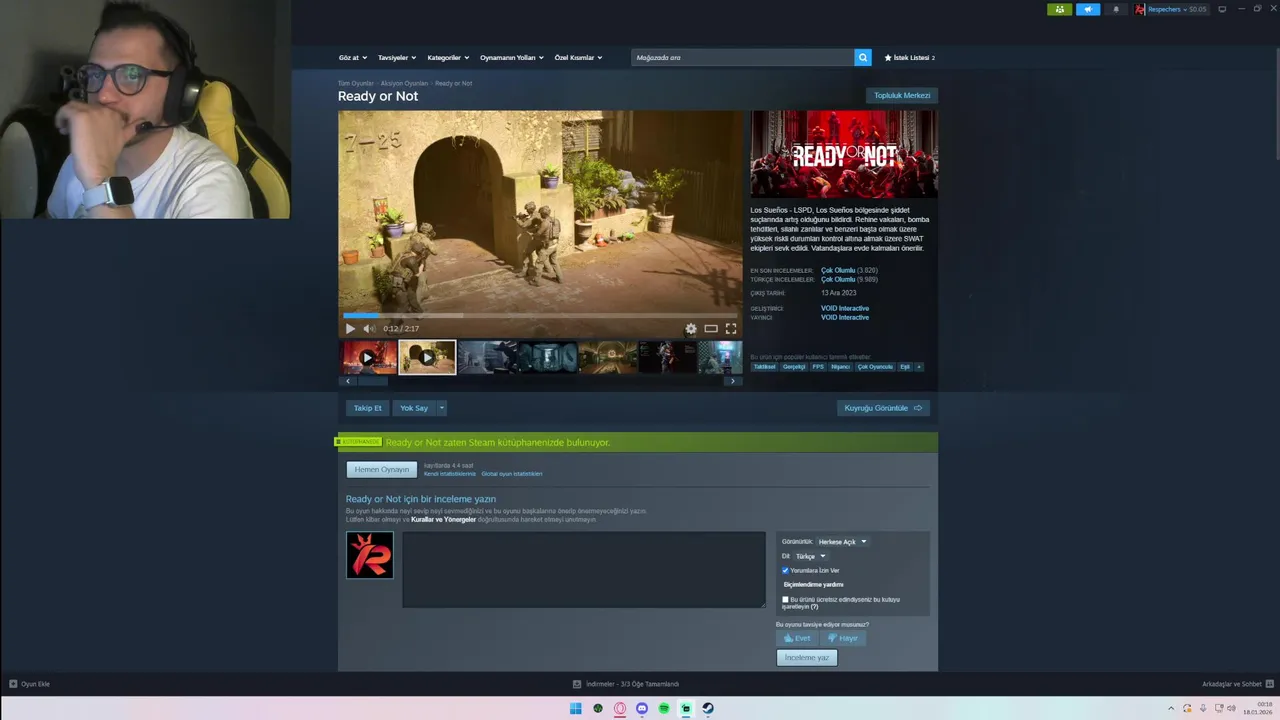The height and width of the screenshot is (720, 1280).
Task: Go to Tüm Oyunlar breadcrumb
Action: 355,83
